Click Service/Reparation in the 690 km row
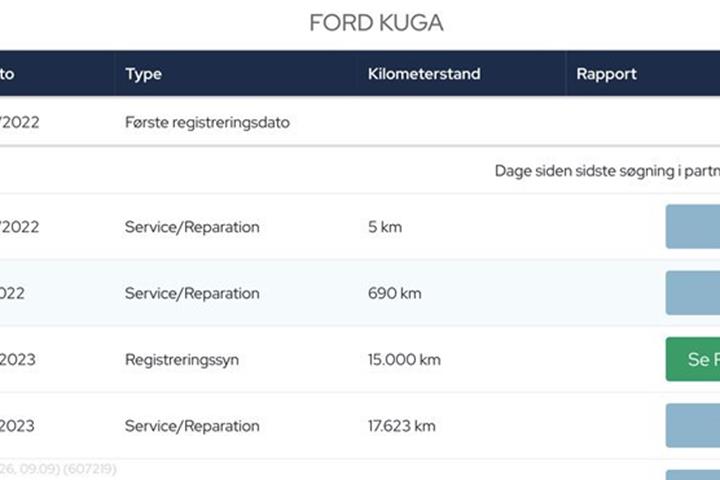The image size is (720, 480). point(192,293)
